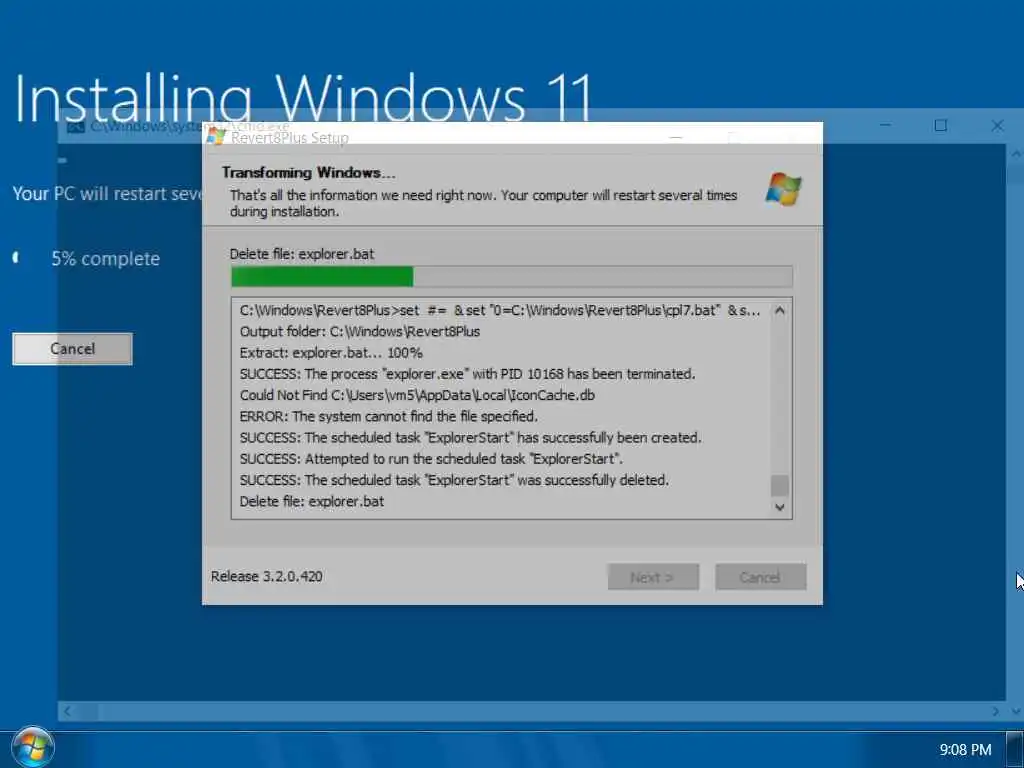Select the first log line containing cpl7.bat
The image size is (1024, 768).
(500, 311)
